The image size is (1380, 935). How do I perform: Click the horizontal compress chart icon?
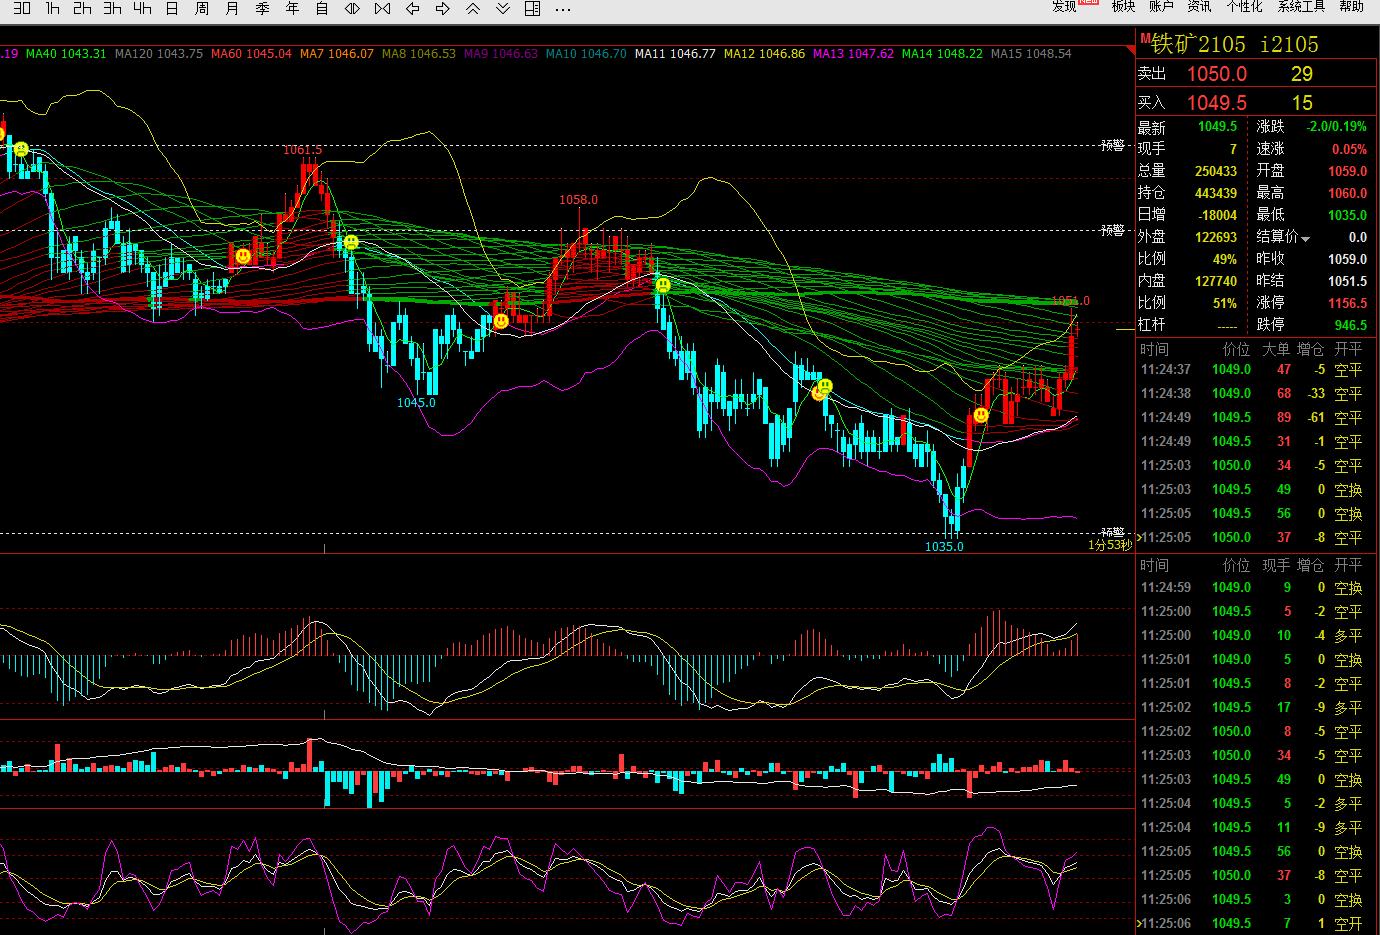tap(382, 8)
